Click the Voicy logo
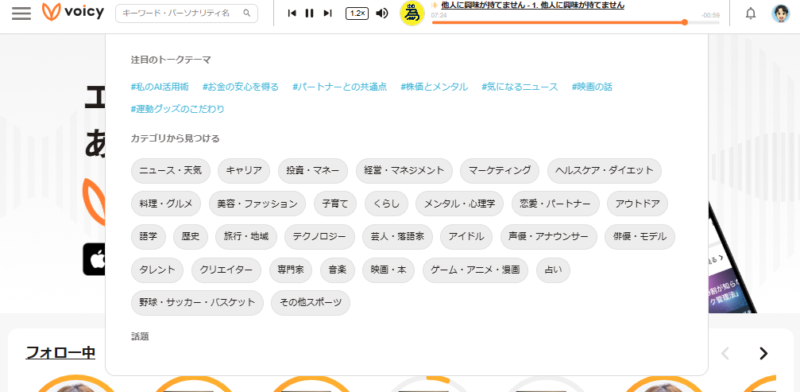 (x=73, y=12)
